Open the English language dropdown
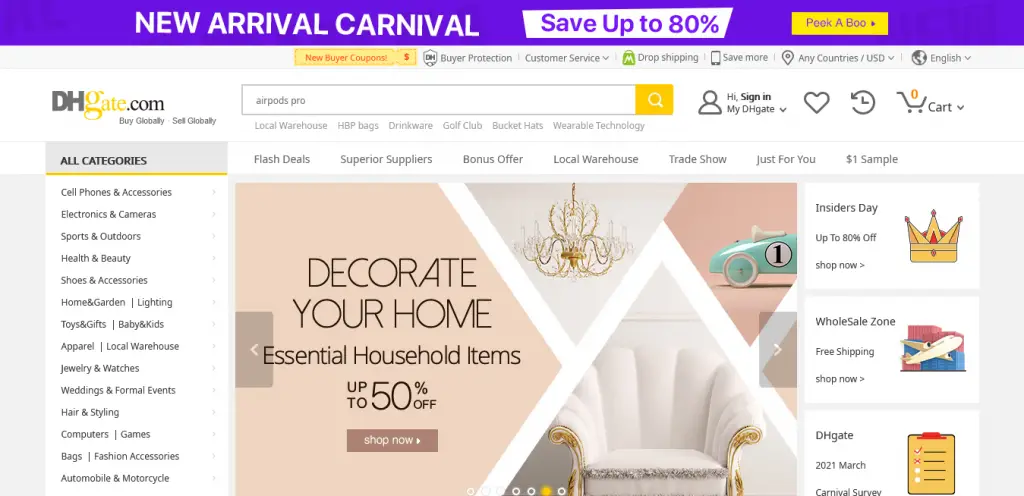1024x496 pixels. [942, 58]
